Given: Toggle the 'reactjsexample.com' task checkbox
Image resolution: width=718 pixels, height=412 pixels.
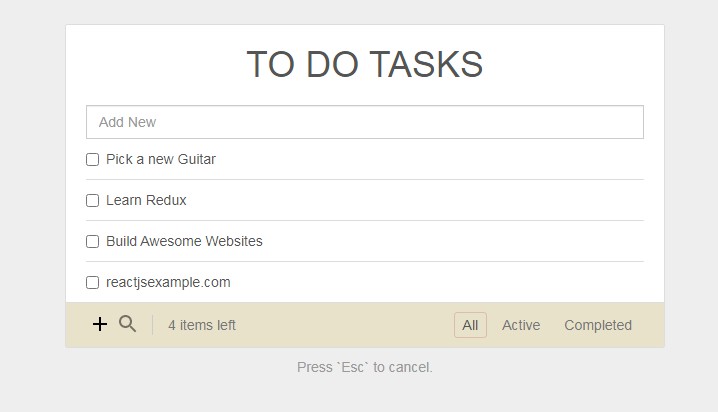Looking at the screenshot, I should click(x=93, y=283).
